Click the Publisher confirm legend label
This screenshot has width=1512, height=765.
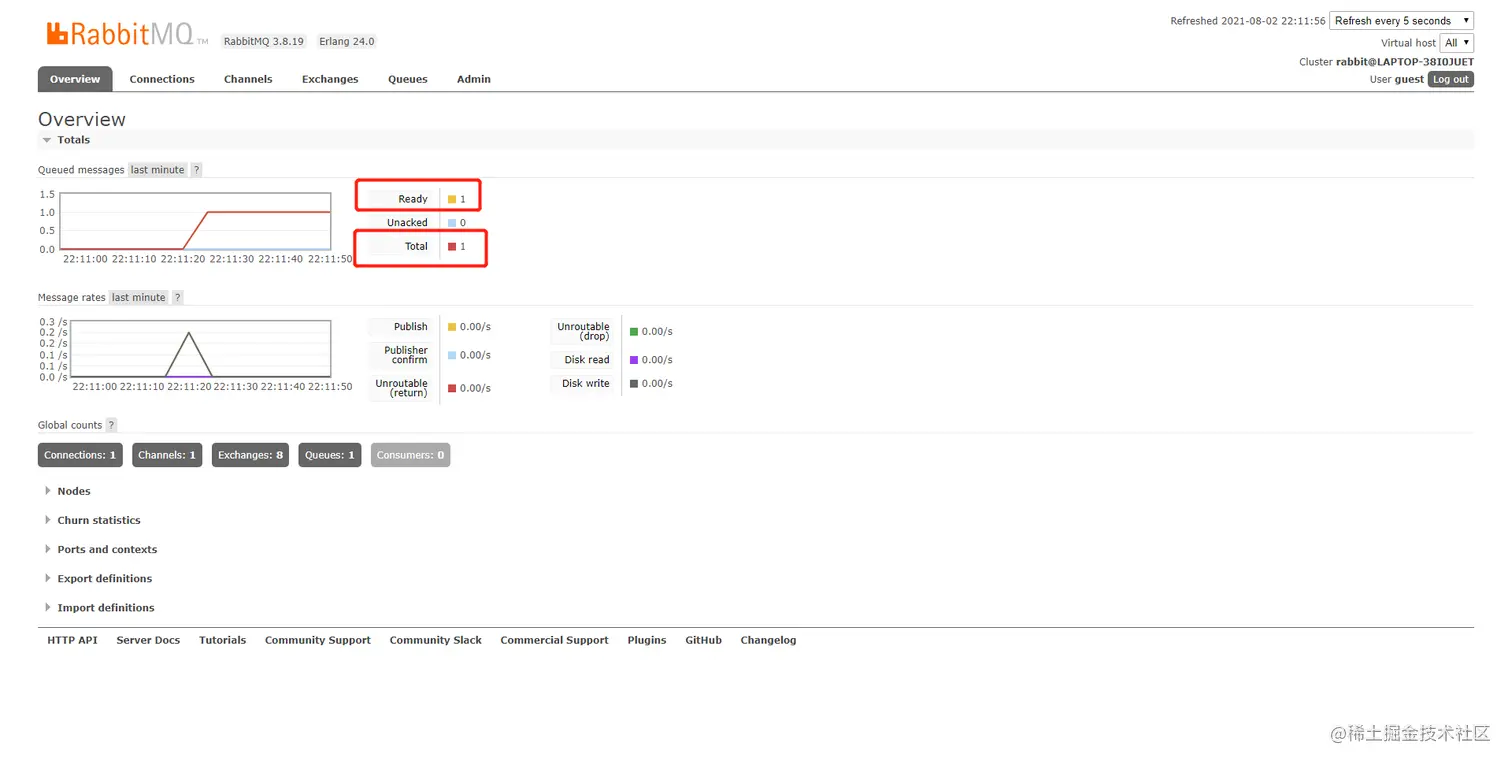(x=406, y=355)
